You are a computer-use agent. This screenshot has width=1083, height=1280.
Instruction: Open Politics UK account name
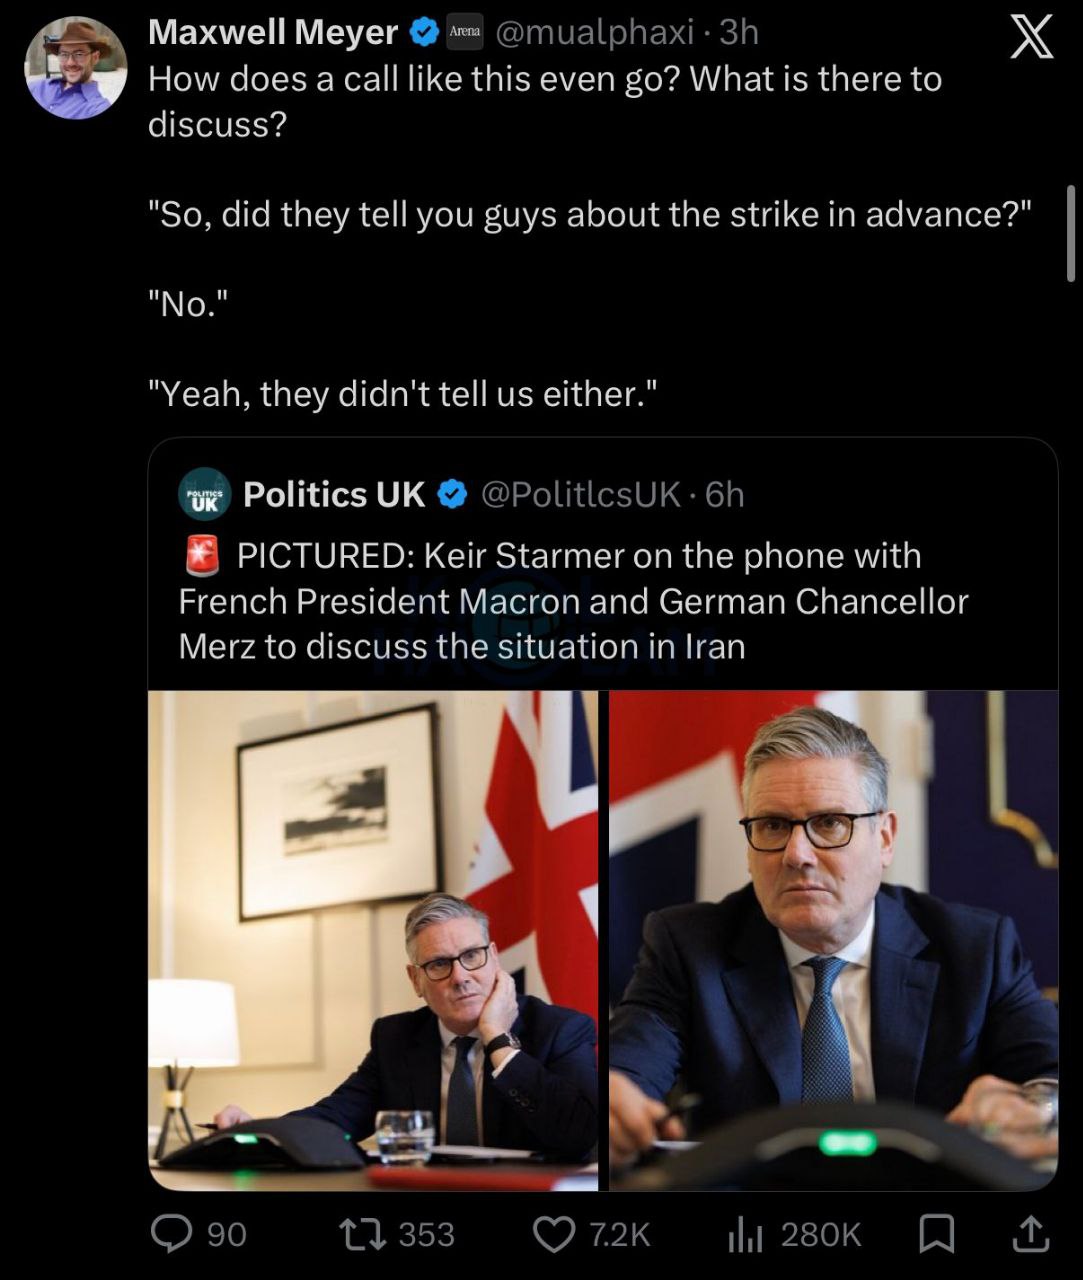pos(334,494)
